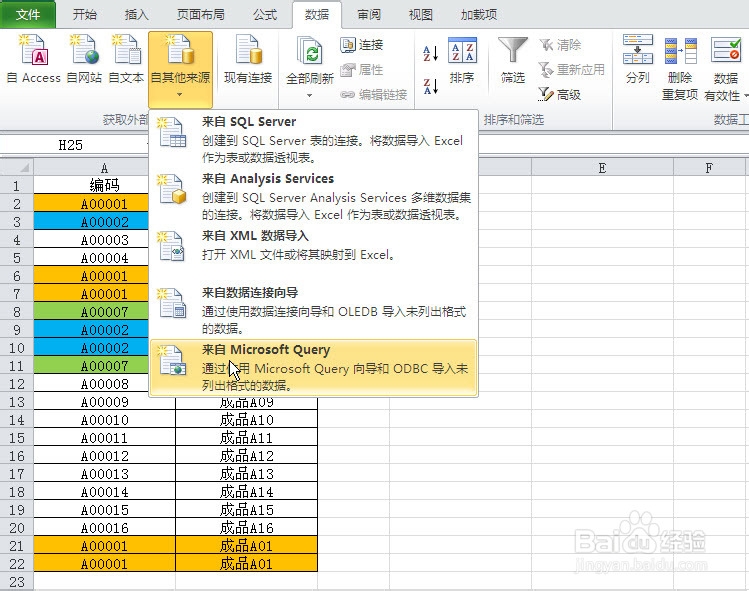Image resolution: width=749 pixels, height=591 pixels.
Task: Click 编辑链接 edit links
Action: click(x=374, y=95)
